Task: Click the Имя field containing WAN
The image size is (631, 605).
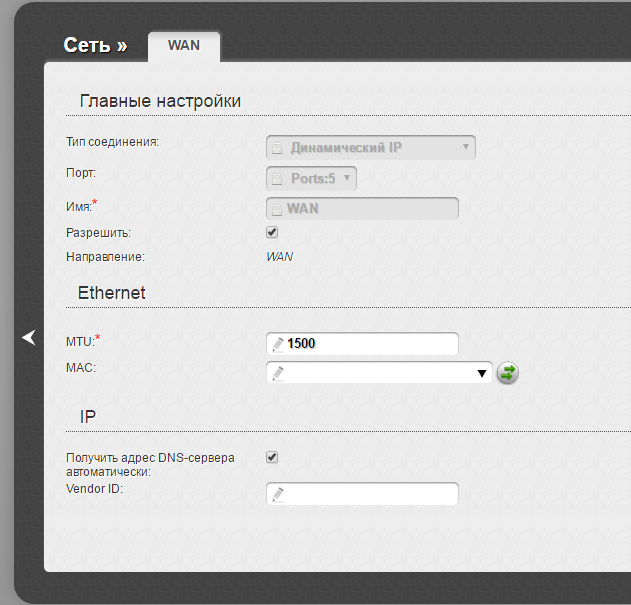Action: [368, 209]
